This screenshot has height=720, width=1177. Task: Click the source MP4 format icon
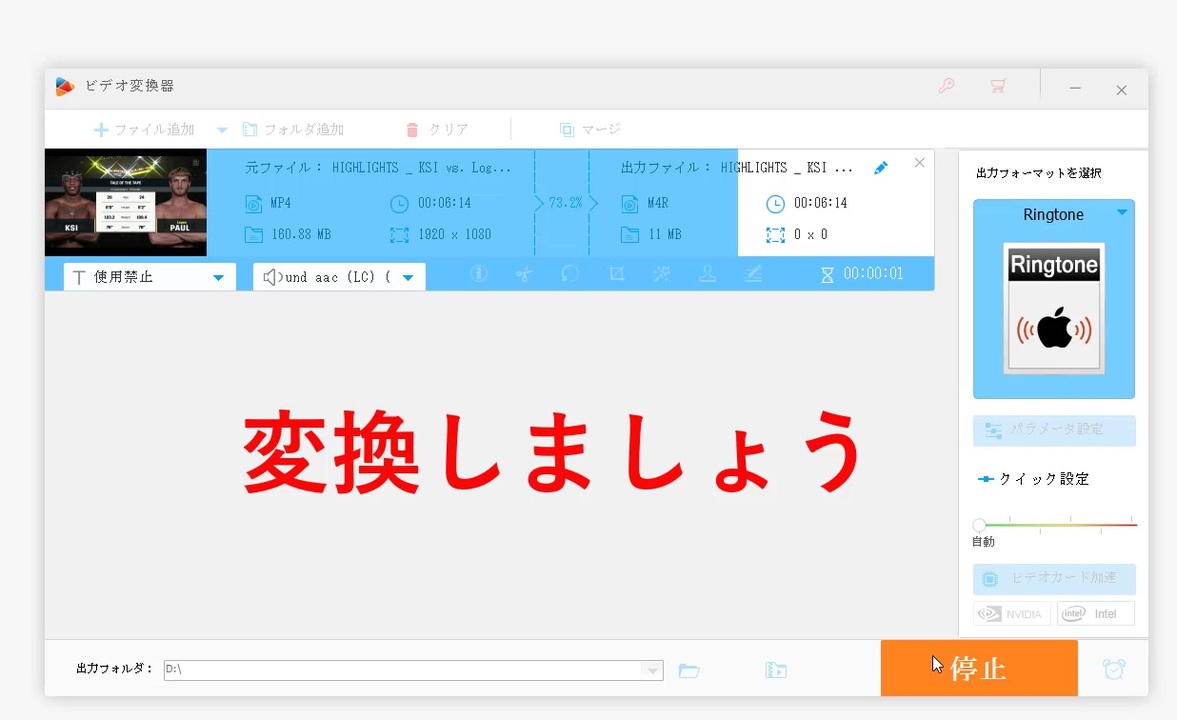tap(254, 203)
